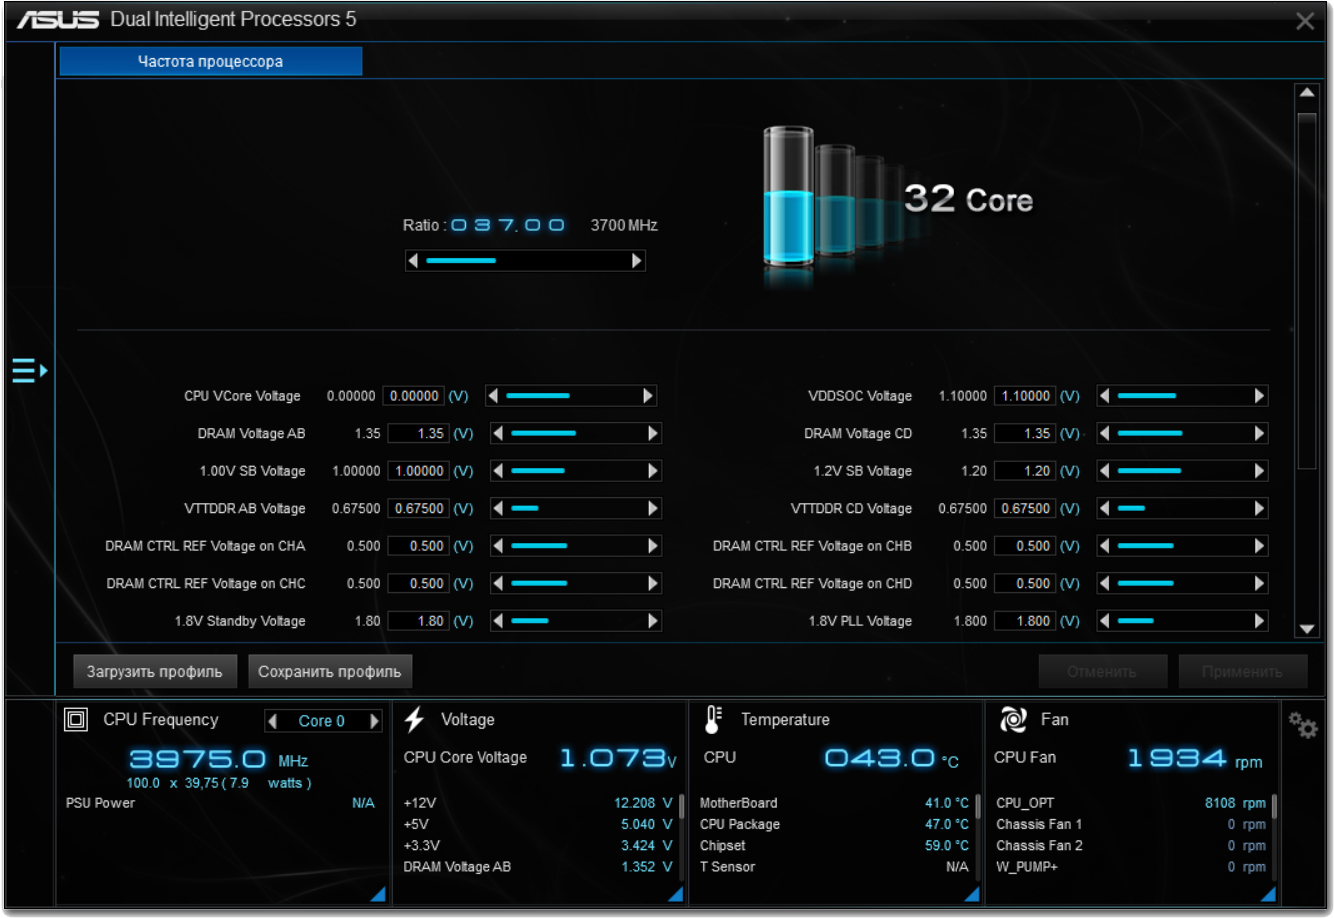Expand the Fan panel corner triangle
The height and width of the screenshot is (918, 1334).
[1269, 894]
